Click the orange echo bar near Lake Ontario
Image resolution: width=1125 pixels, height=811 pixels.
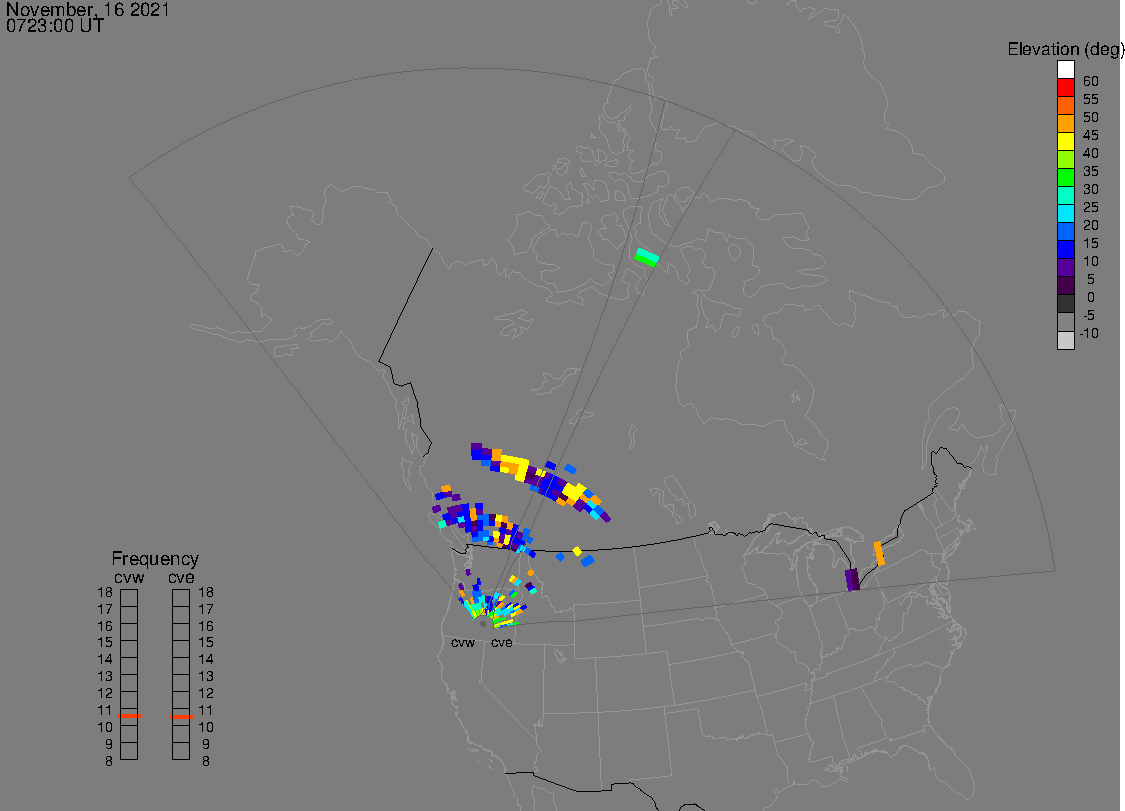pyautogui.click(x=879, y=553)
